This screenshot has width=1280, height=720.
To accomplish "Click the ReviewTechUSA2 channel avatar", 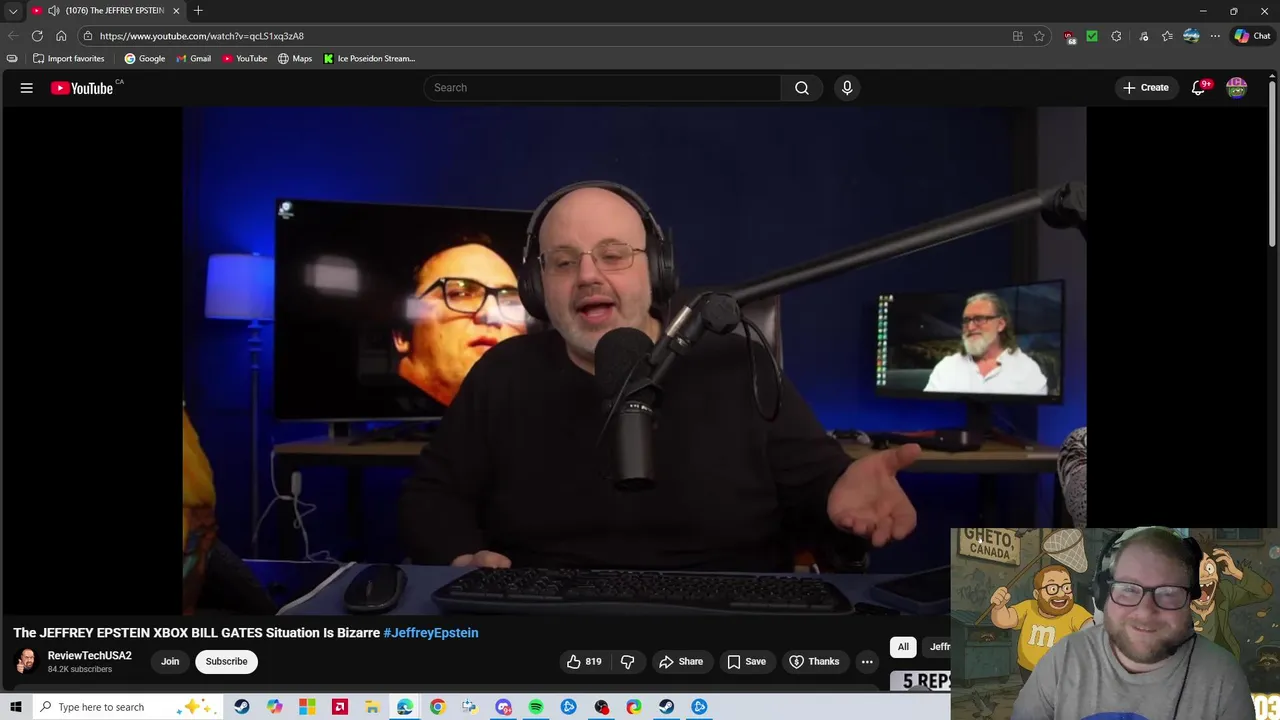I will coord(26,661).
